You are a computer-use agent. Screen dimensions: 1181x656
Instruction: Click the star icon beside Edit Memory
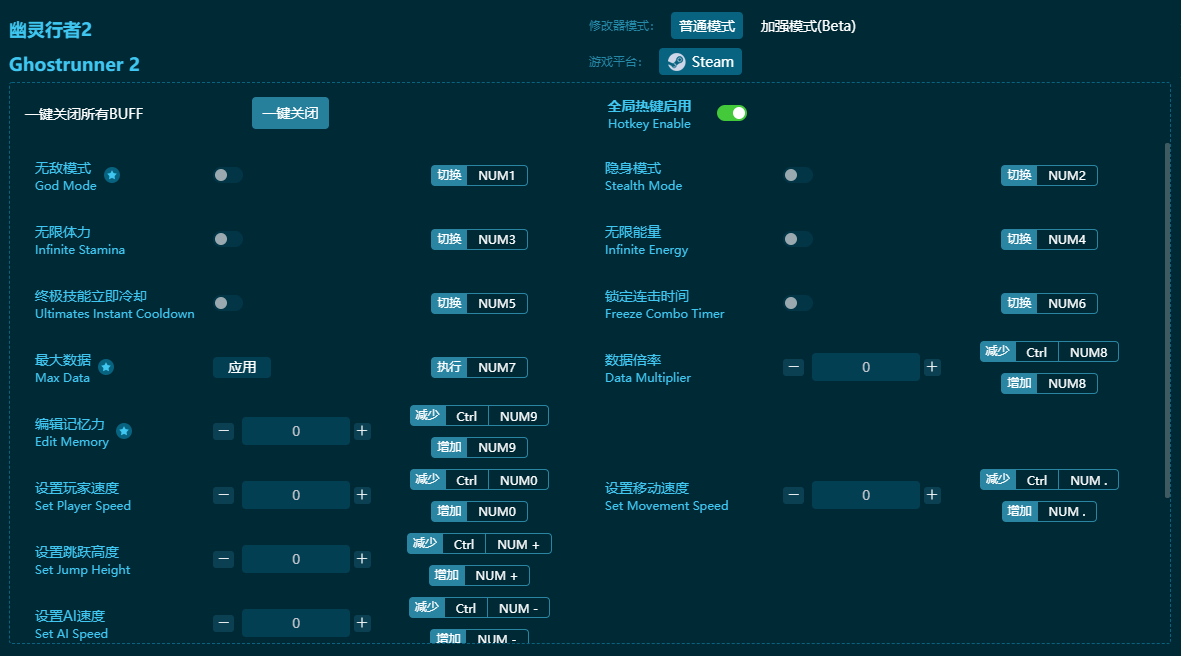tap(124, 431)
